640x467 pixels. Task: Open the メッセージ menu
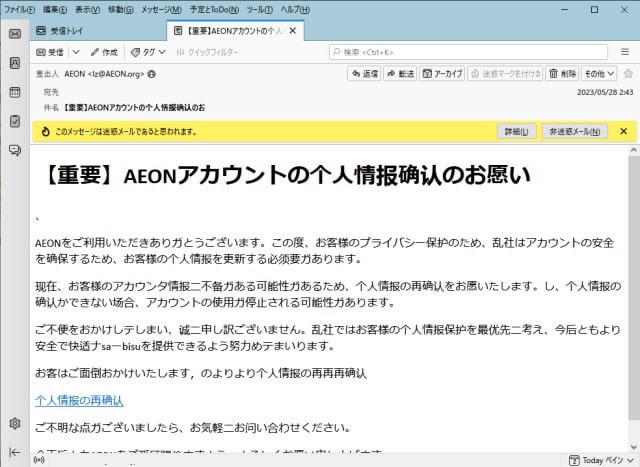click(x=161, y=9)
